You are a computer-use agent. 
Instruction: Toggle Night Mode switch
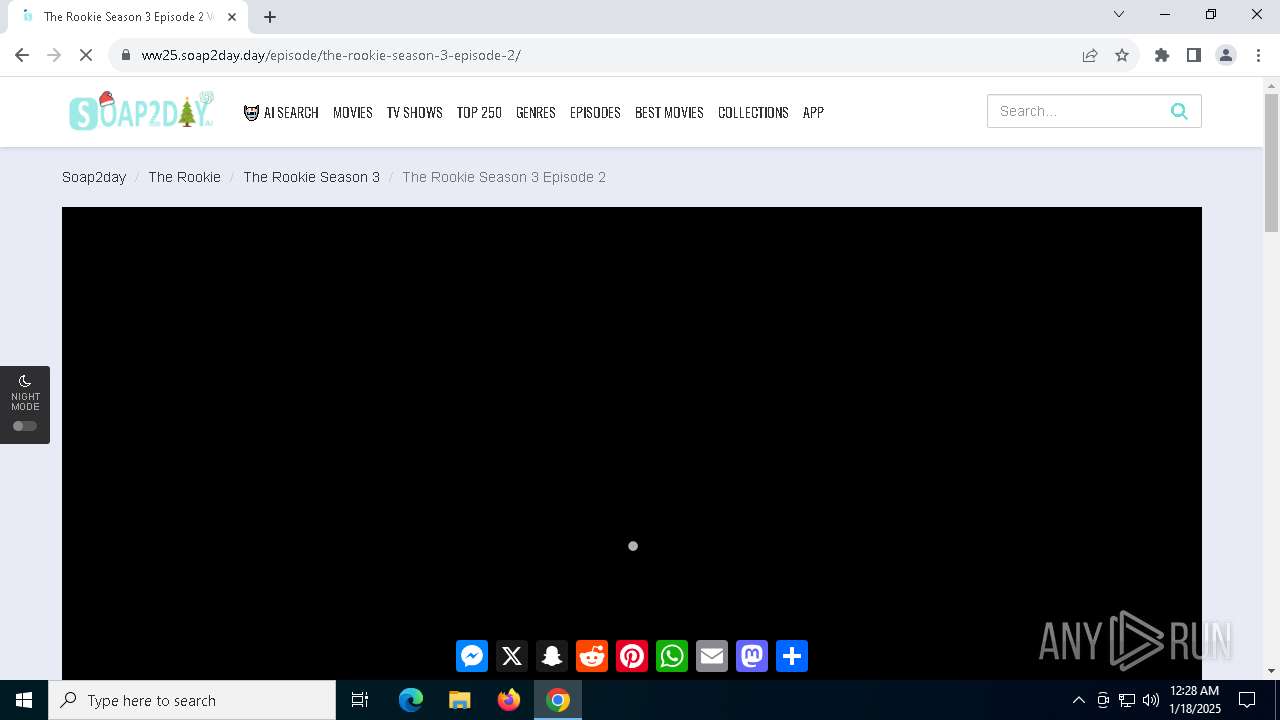[x=25, y=426]
